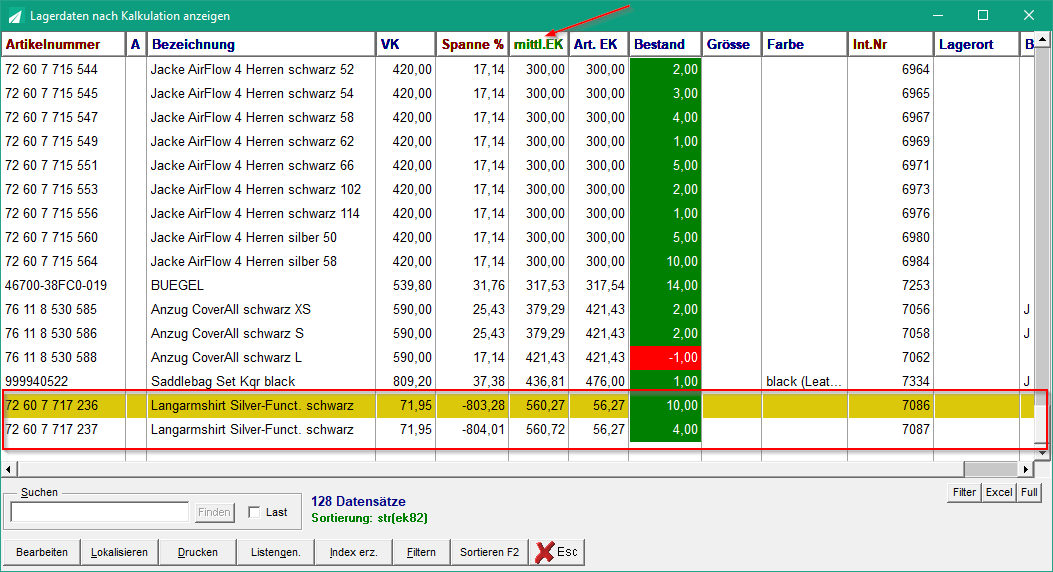This screenshot has width=1053, height=572.
Task: Click the horizontal scrollbar right arrow
Action: pos(1025,469)
